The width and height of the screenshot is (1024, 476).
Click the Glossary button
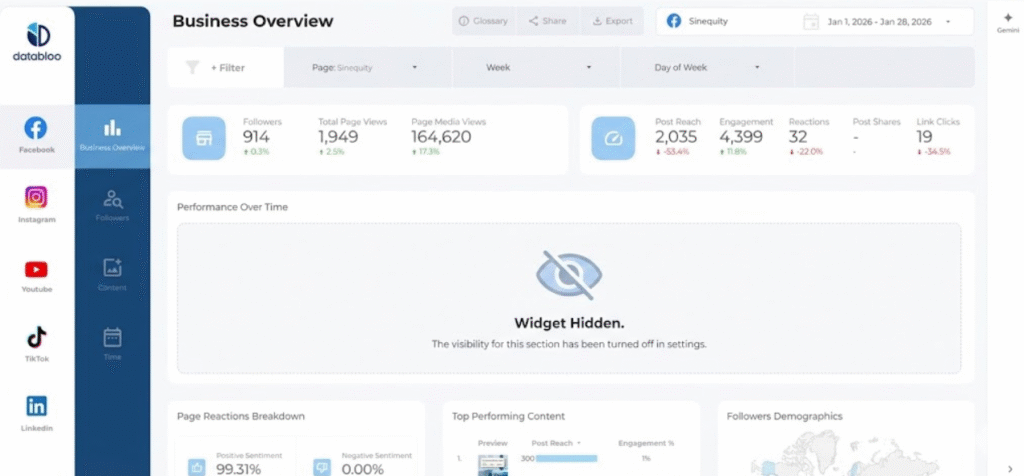click(483, 21)
